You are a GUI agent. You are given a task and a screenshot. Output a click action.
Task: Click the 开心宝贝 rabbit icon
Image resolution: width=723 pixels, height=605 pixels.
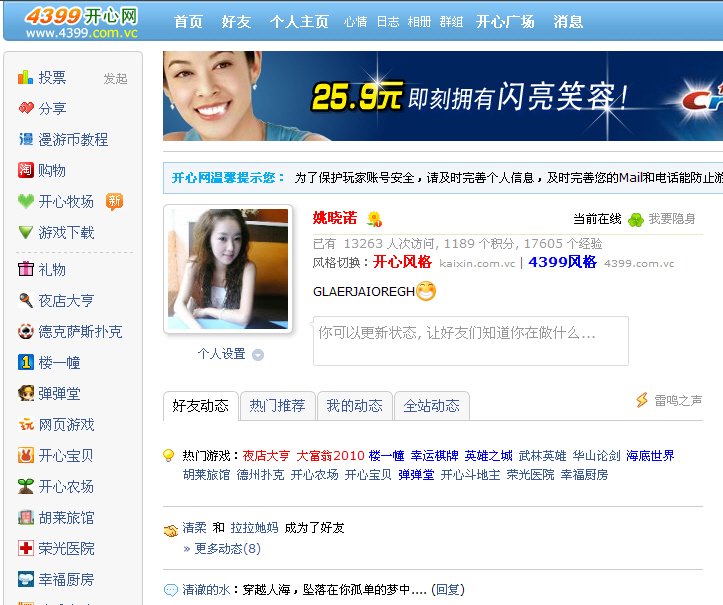click(x=26, y=455)
